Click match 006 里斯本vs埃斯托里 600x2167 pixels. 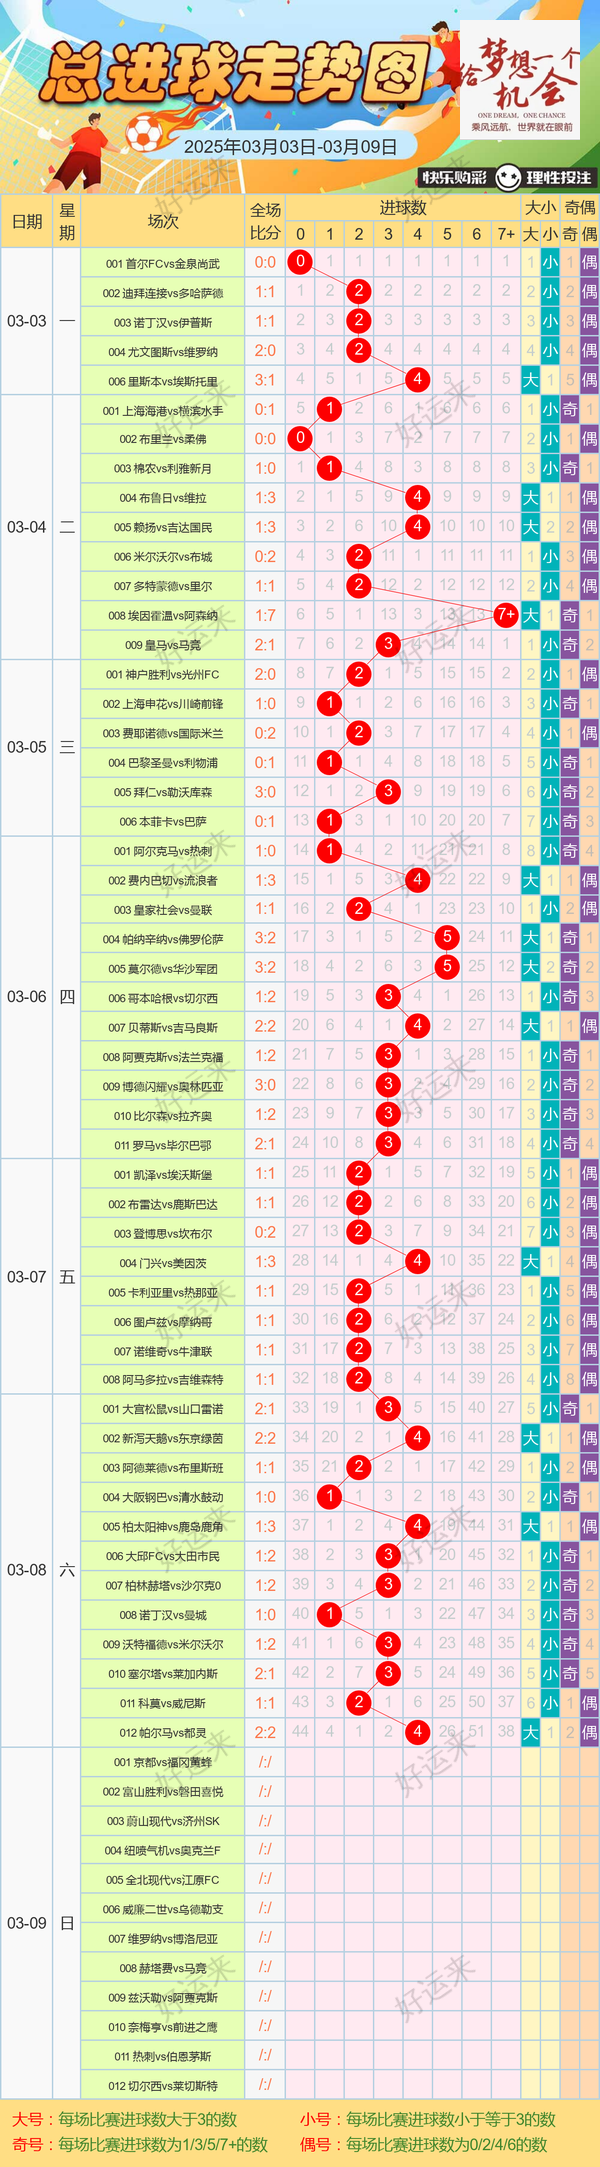point(163,381)
